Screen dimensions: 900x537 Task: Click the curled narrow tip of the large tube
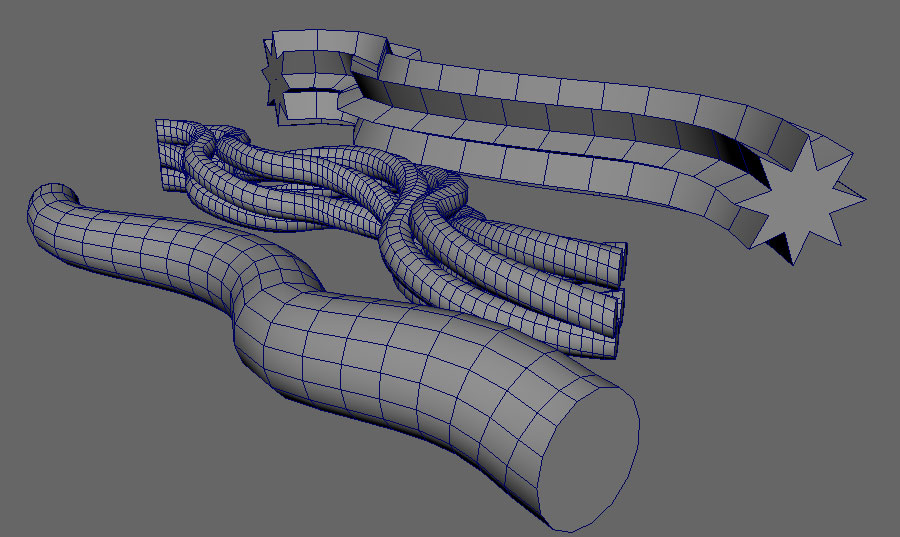50,197
